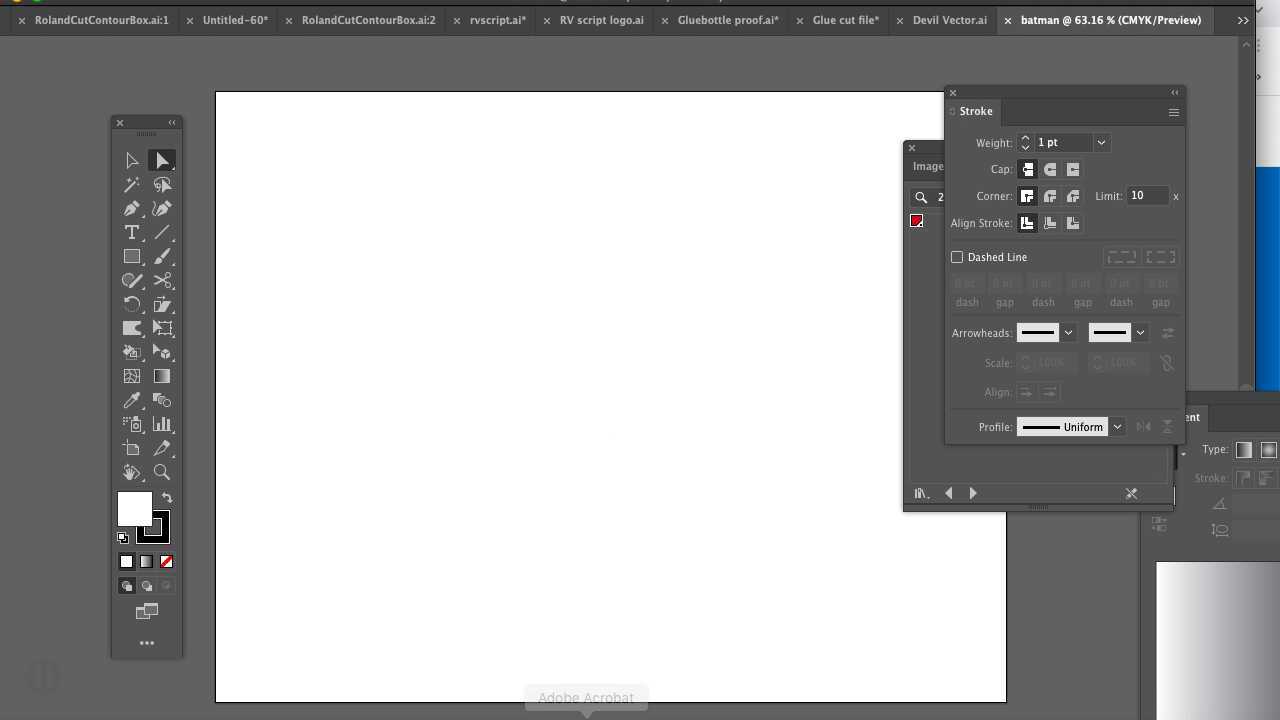Pick the Zoom tool at the toolbar bottom

[x=161, y=472]
